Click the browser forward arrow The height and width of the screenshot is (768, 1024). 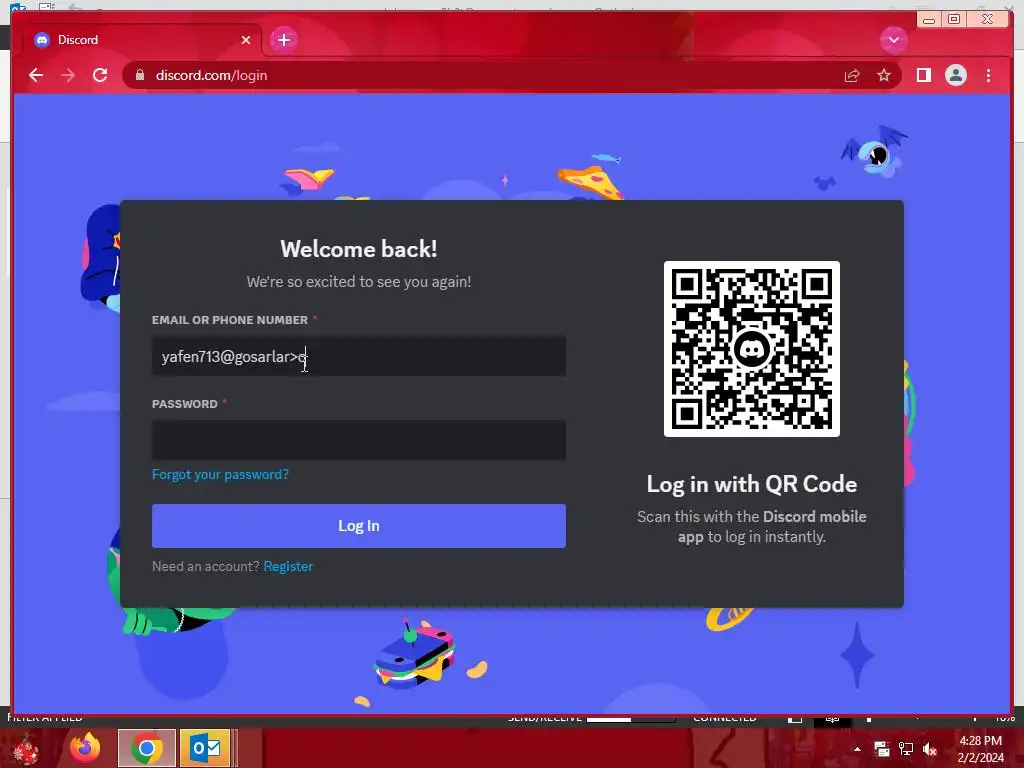click(68, 76)
